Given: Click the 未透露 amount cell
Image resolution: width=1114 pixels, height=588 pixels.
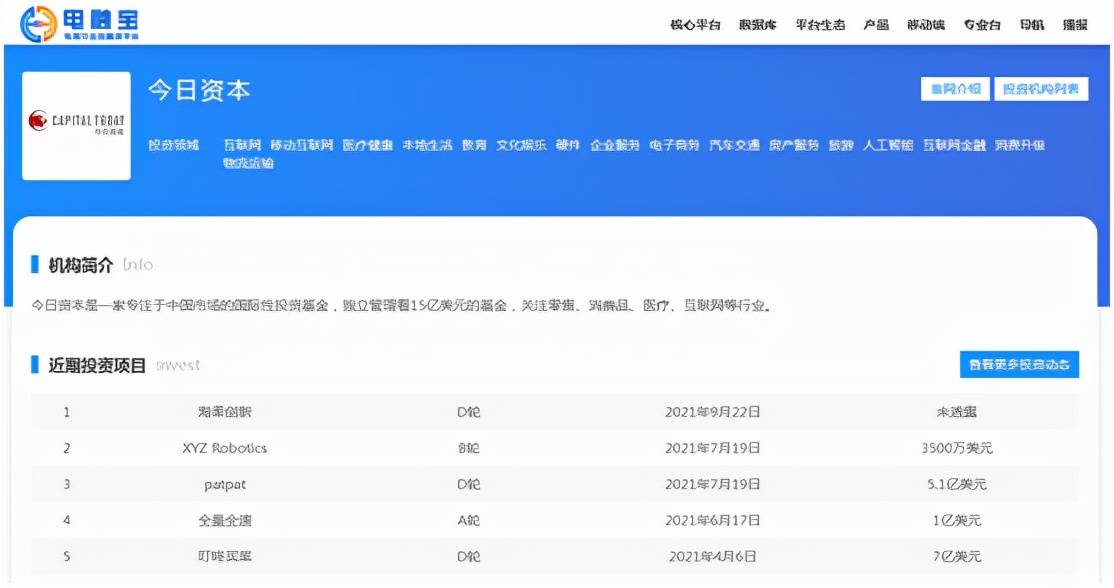Looking at the screenshot, I should (x=956, y=412).
